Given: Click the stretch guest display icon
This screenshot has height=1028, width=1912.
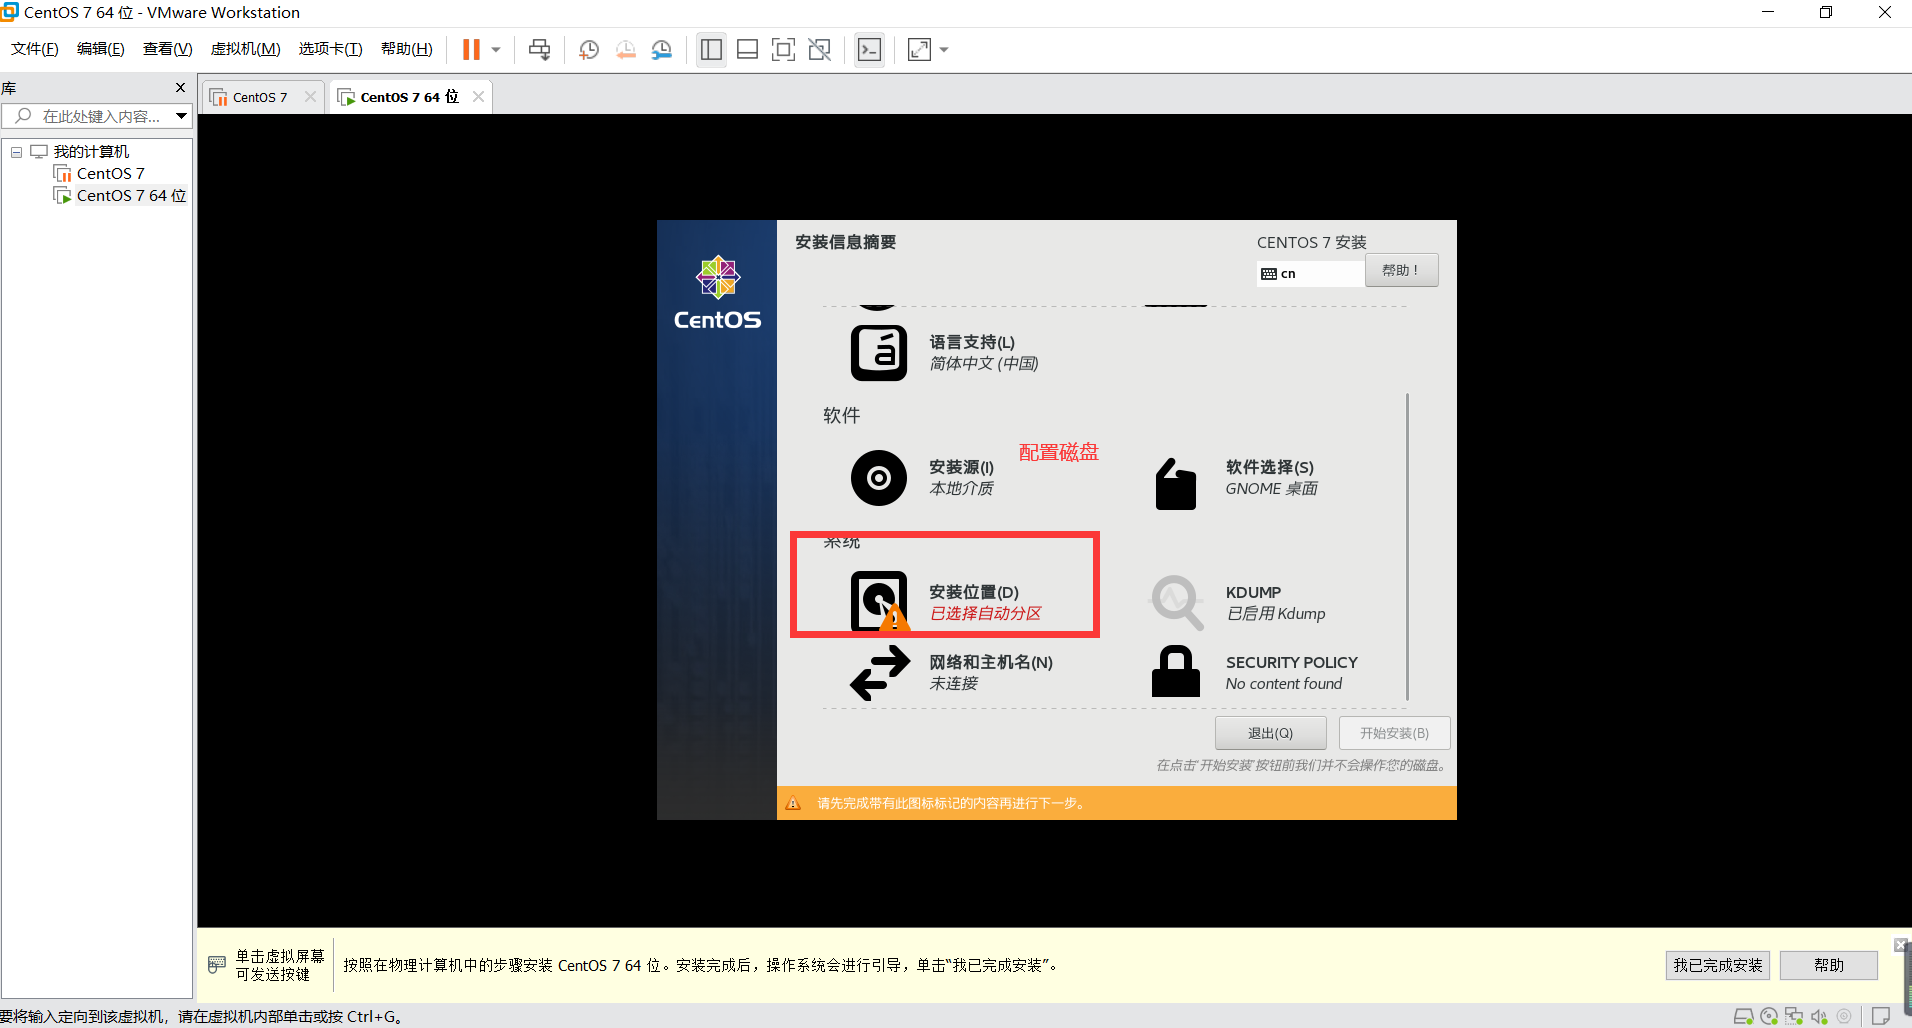Looking at the screenshot, I should pyautogui.click(x=919, y=50).
